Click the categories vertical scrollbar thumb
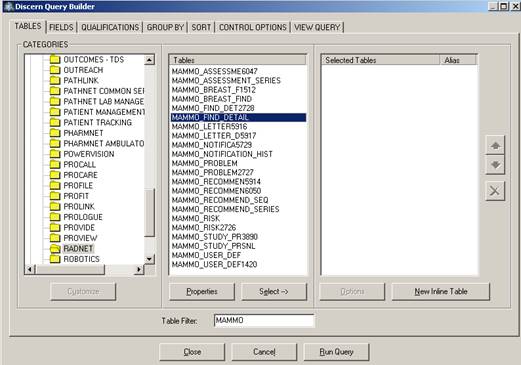Viewport: 521px width, 365px height. (149, 213)
